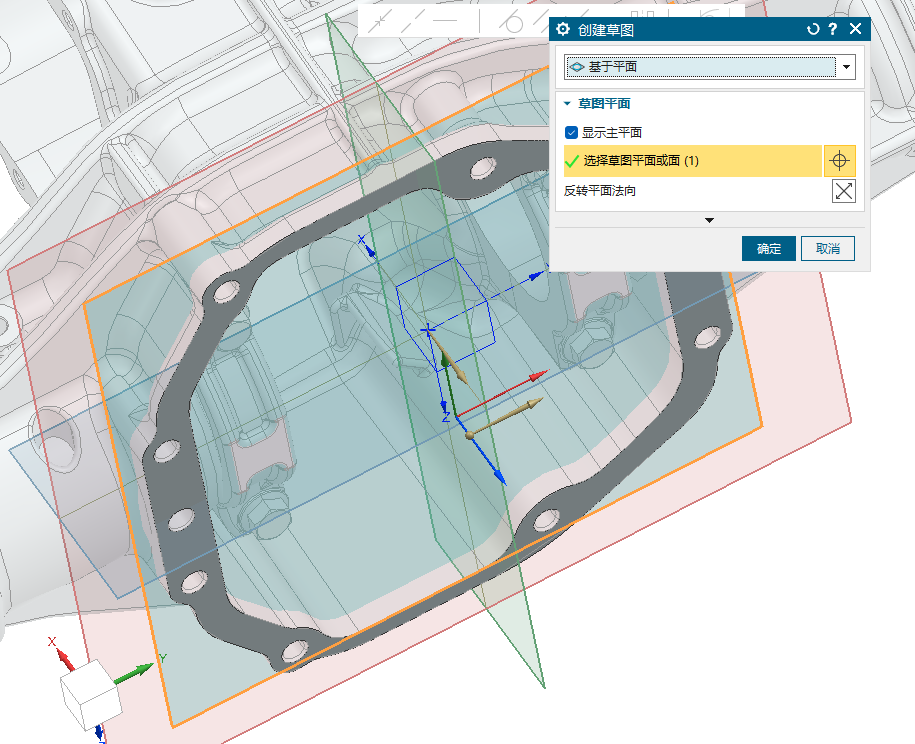Open dialog settings gear in 创建草图 title bar
The image size is (915, 744).
pos(563,30)
